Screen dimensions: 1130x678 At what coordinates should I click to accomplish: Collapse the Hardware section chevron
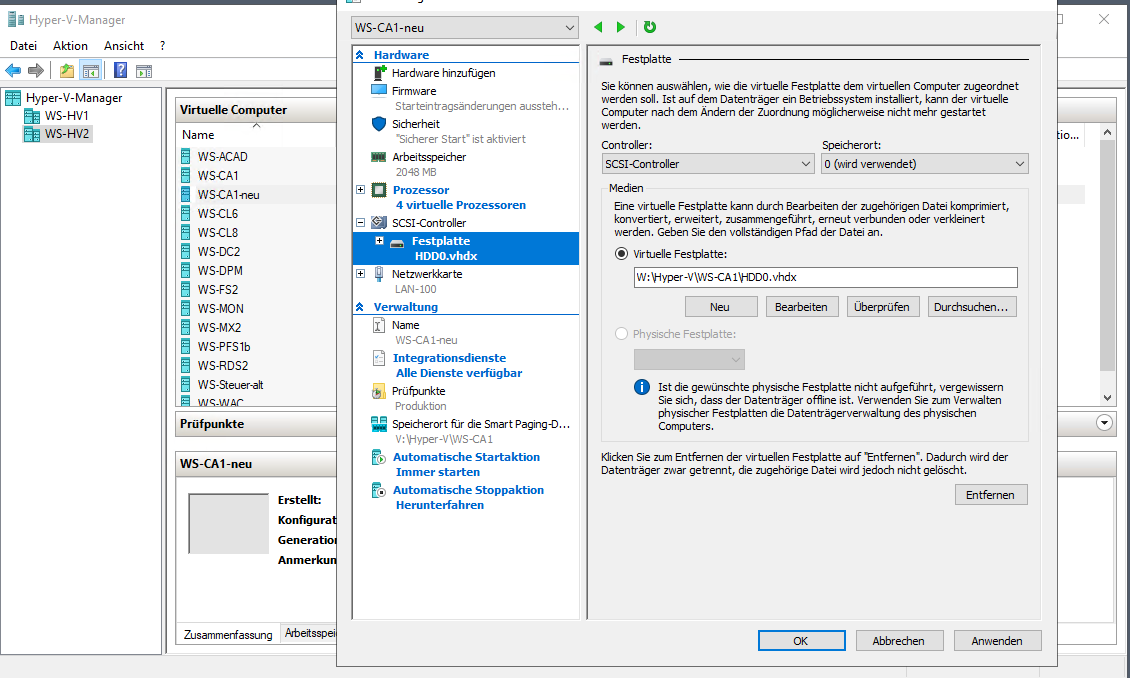pos(360,55)
